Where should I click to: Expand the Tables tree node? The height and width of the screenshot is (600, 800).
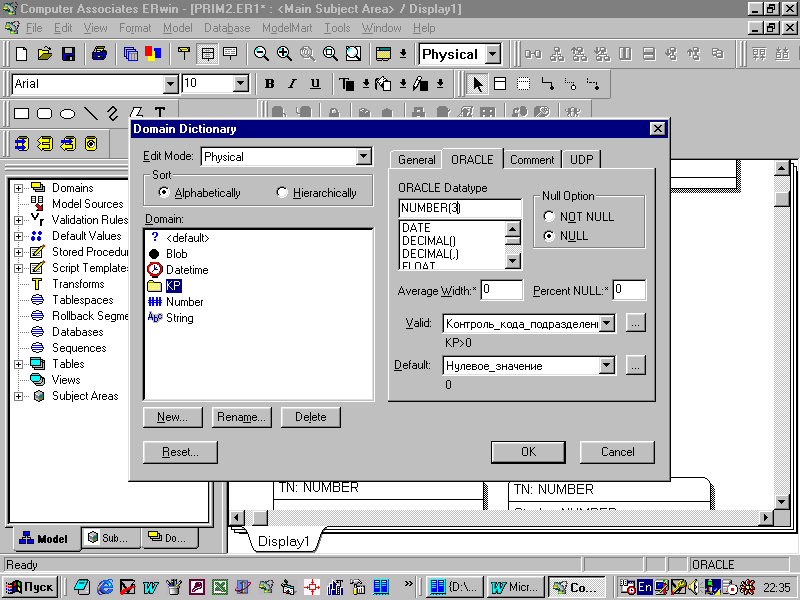click(18, 364)
